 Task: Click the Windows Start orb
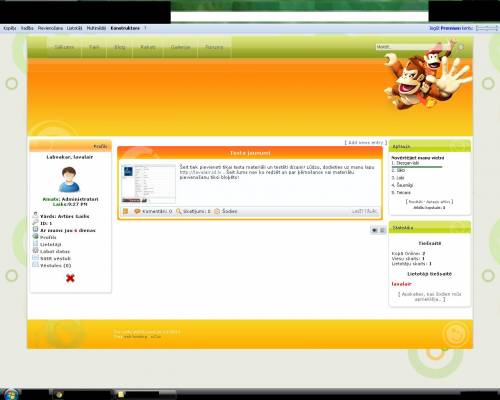click(11, 394)
